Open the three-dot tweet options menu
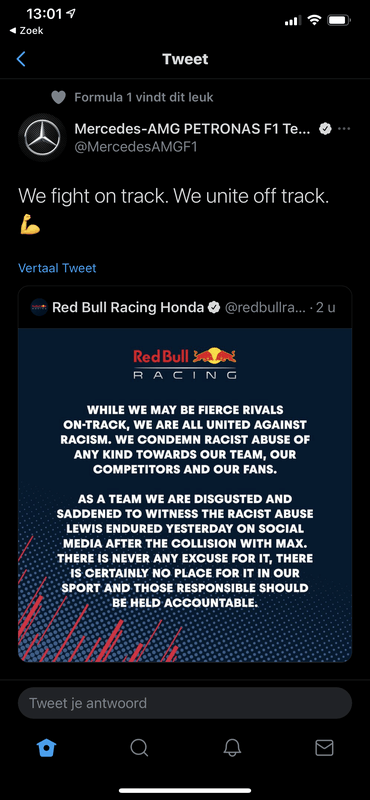370x800 pixels. [344, 129]
